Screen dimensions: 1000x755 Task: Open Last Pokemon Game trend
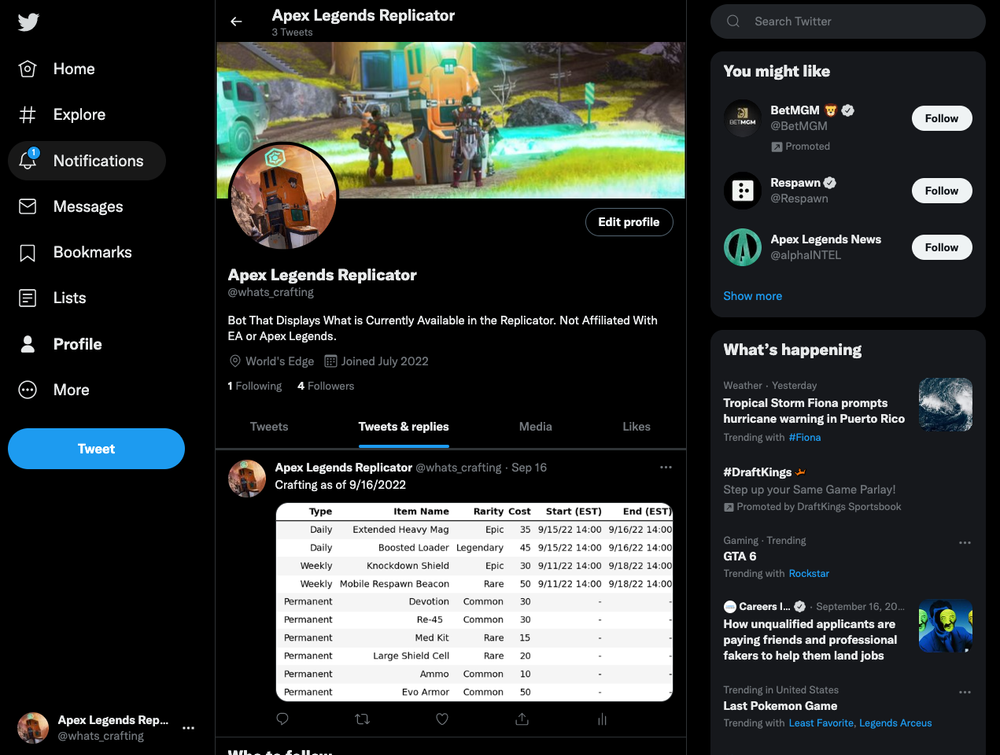(780, 706)
